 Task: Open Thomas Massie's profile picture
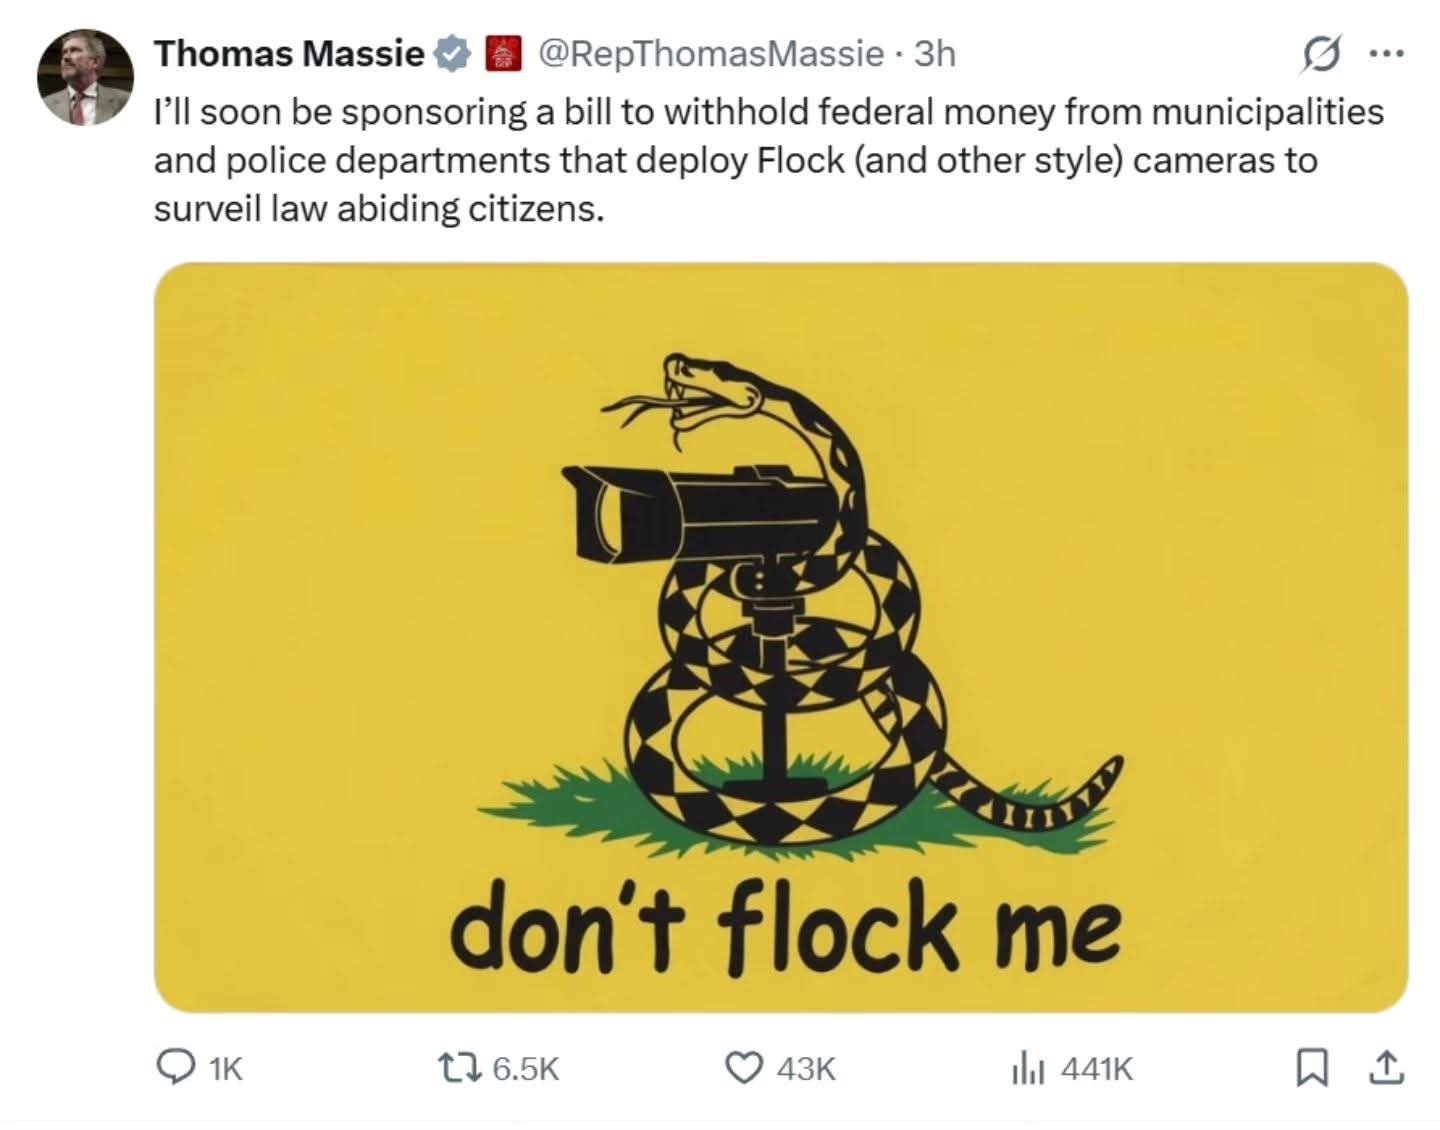click(85, 78)
